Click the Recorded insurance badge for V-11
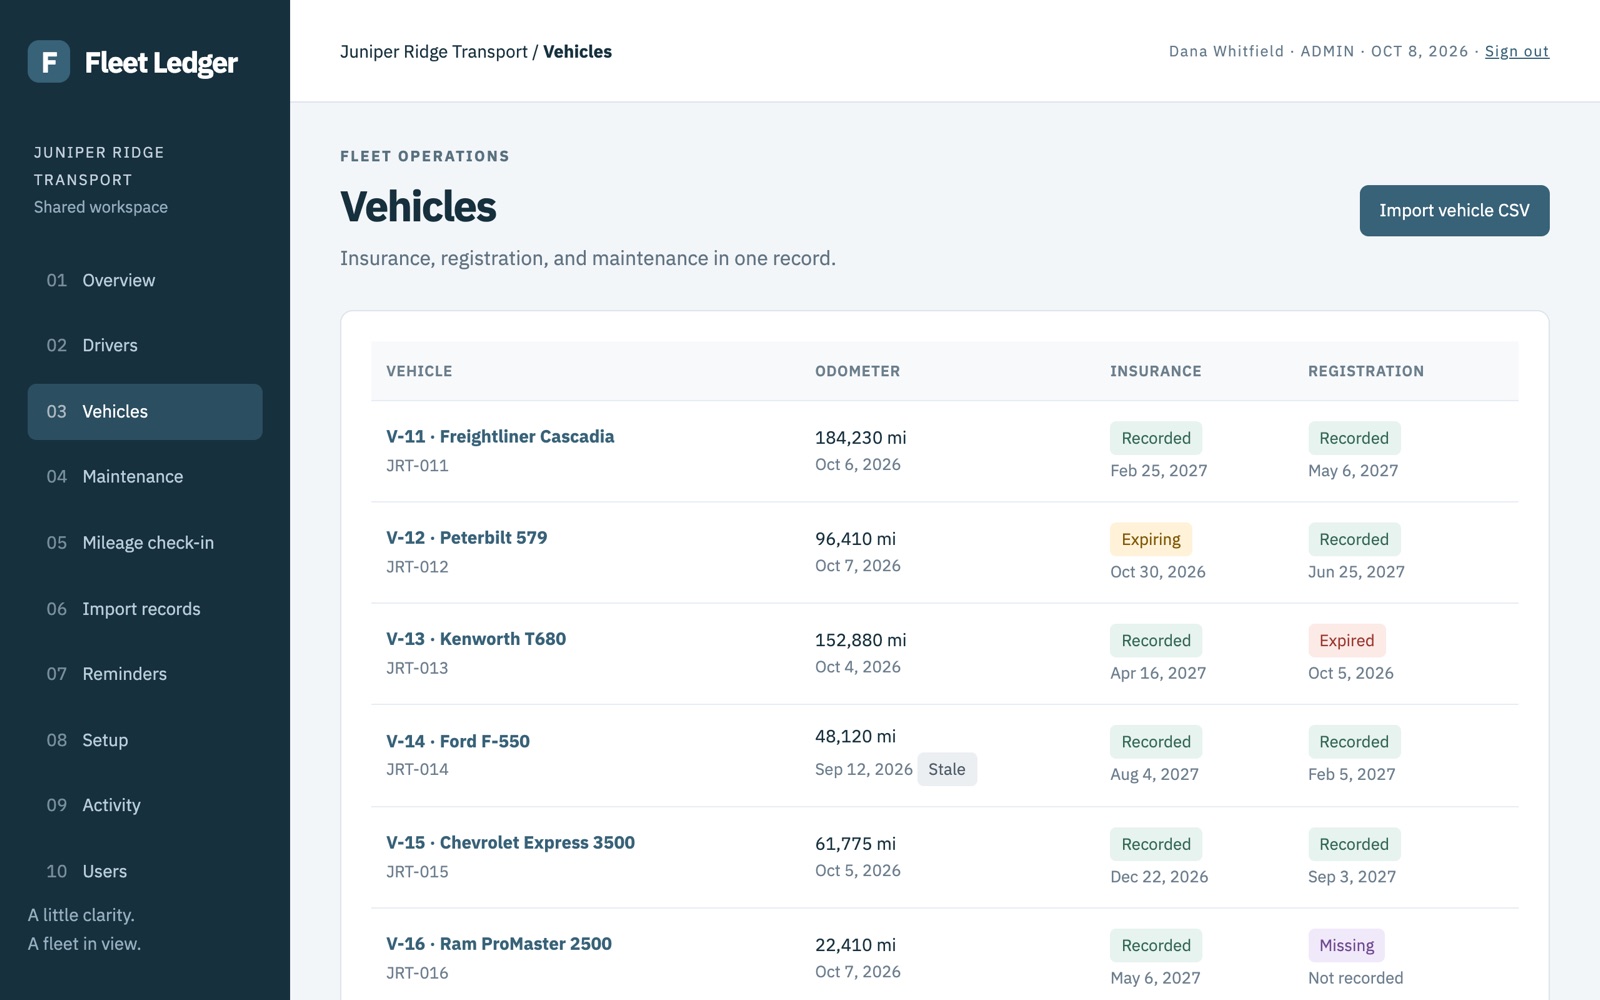 click(x=1155, y=438)
